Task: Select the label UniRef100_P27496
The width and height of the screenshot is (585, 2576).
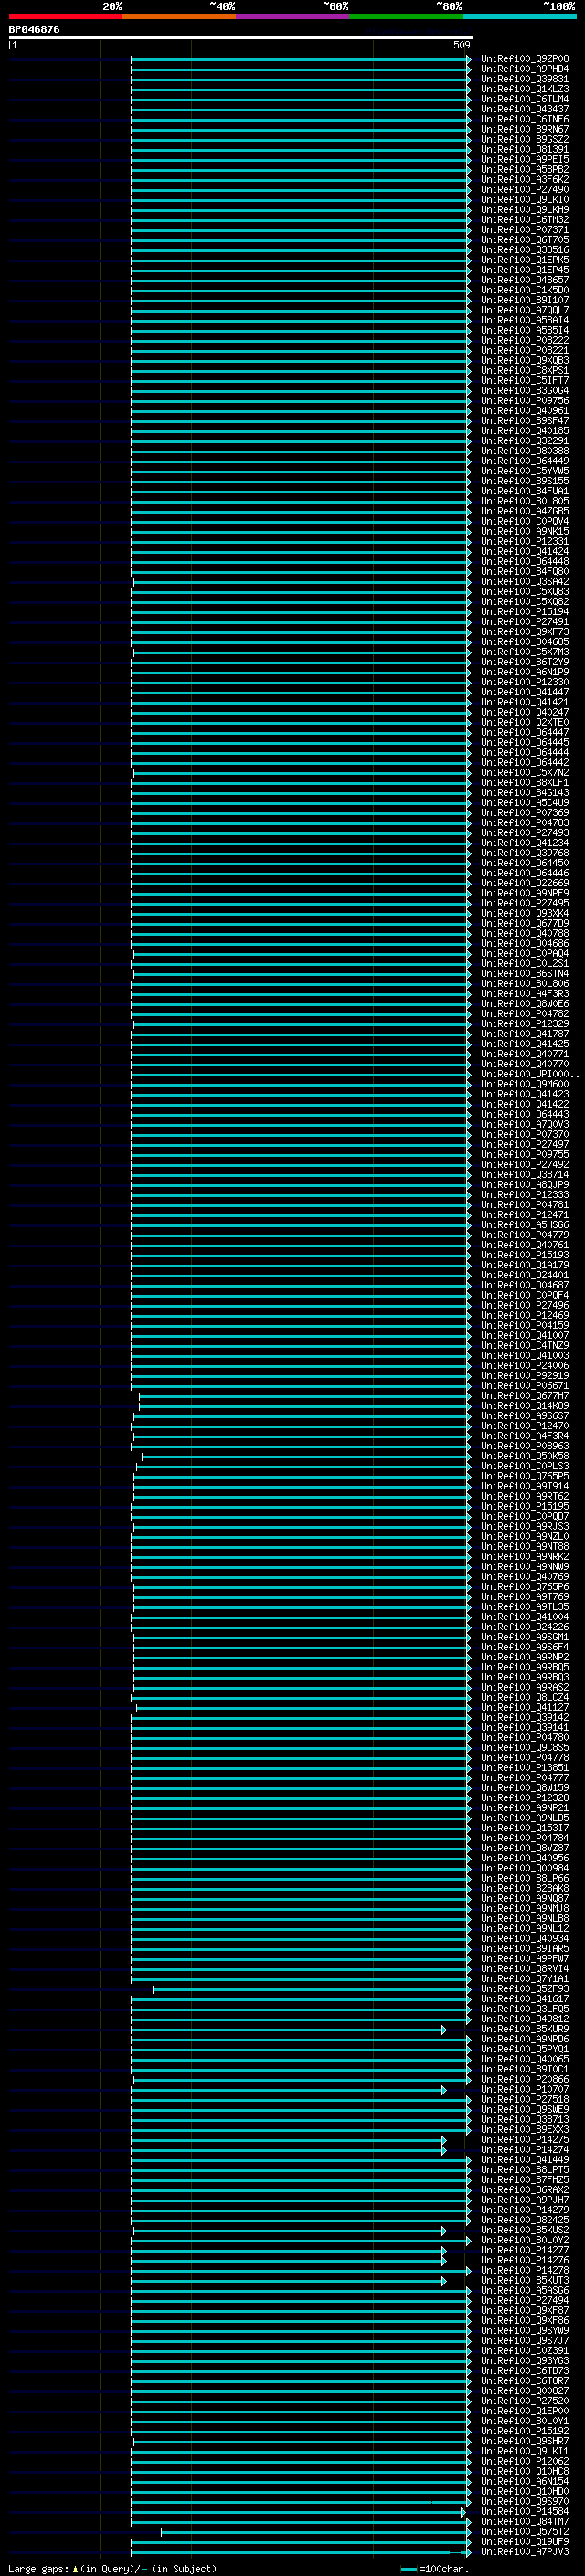Action: [525, 1305]
